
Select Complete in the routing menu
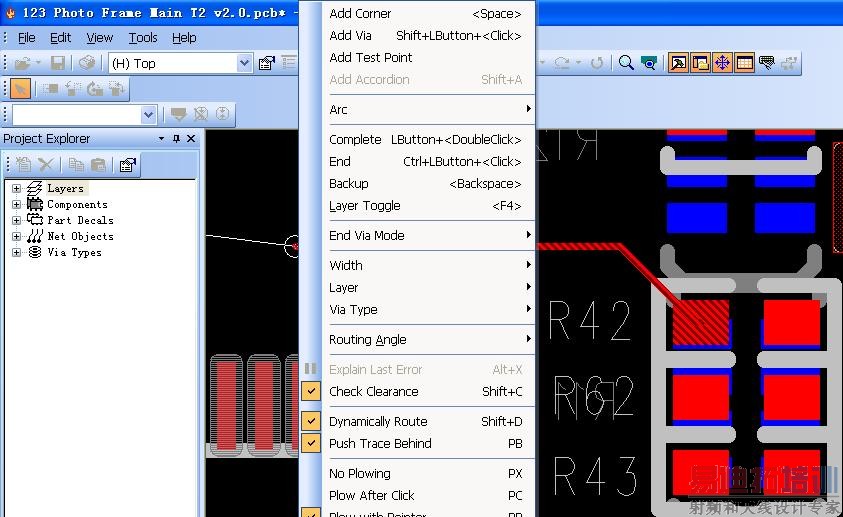click(430, 139)
